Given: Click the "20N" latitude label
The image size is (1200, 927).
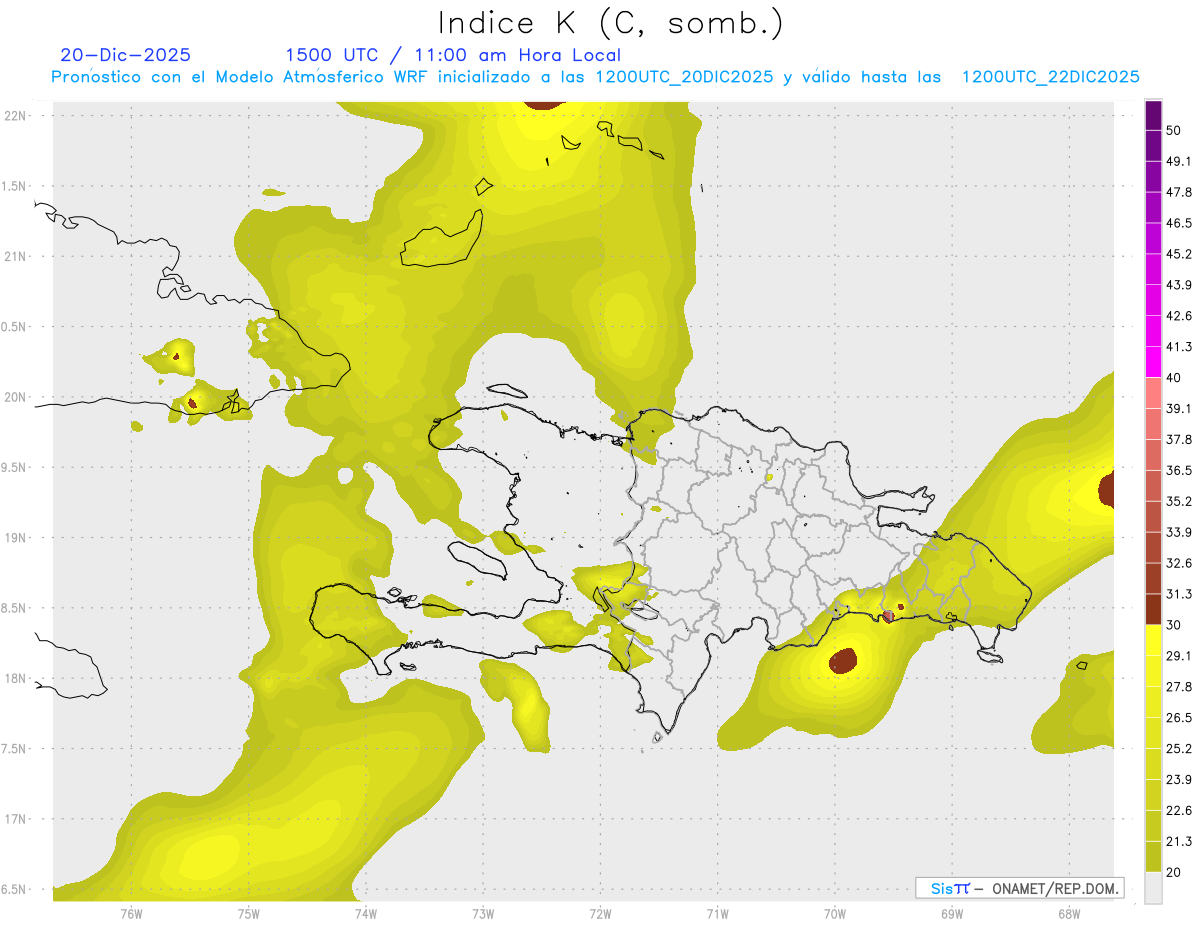Looking at the screenshot, I should click(17, 397).
